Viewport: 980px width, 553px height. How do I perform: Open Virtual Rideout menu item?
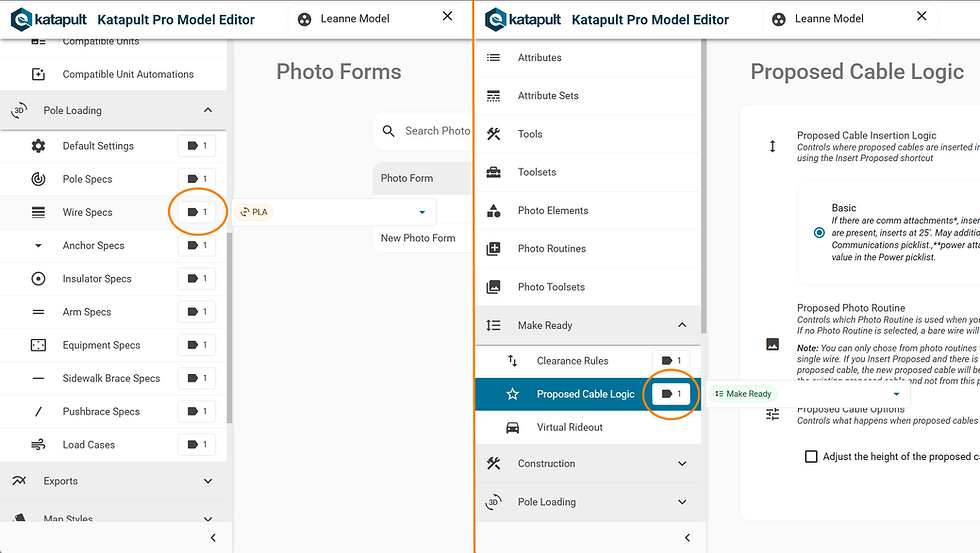(588, 427)
